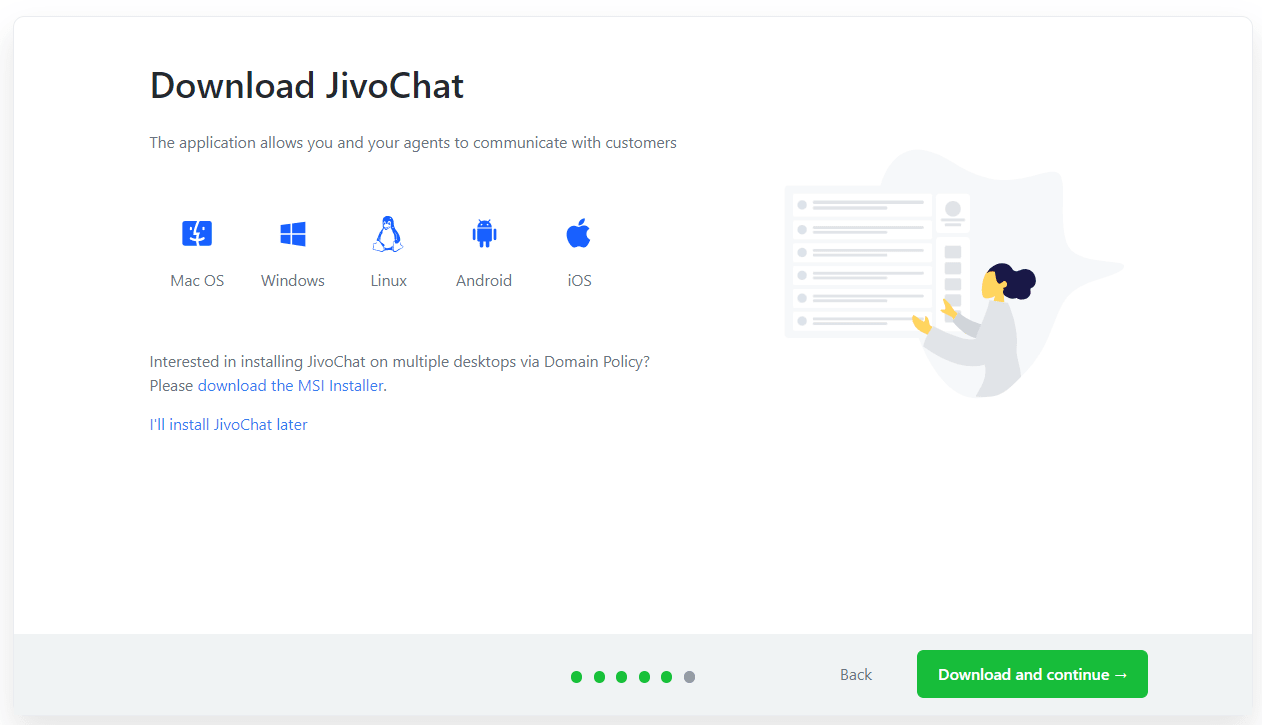Jump to first green progress dot

577,677
